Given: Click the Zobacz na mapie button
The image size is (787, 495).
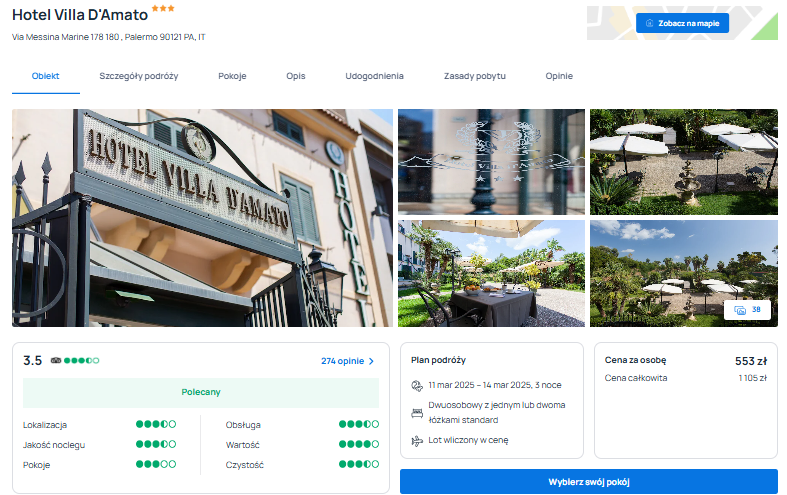Looking at the screenshot, I should pyautogui.click(x=683, y=23).
